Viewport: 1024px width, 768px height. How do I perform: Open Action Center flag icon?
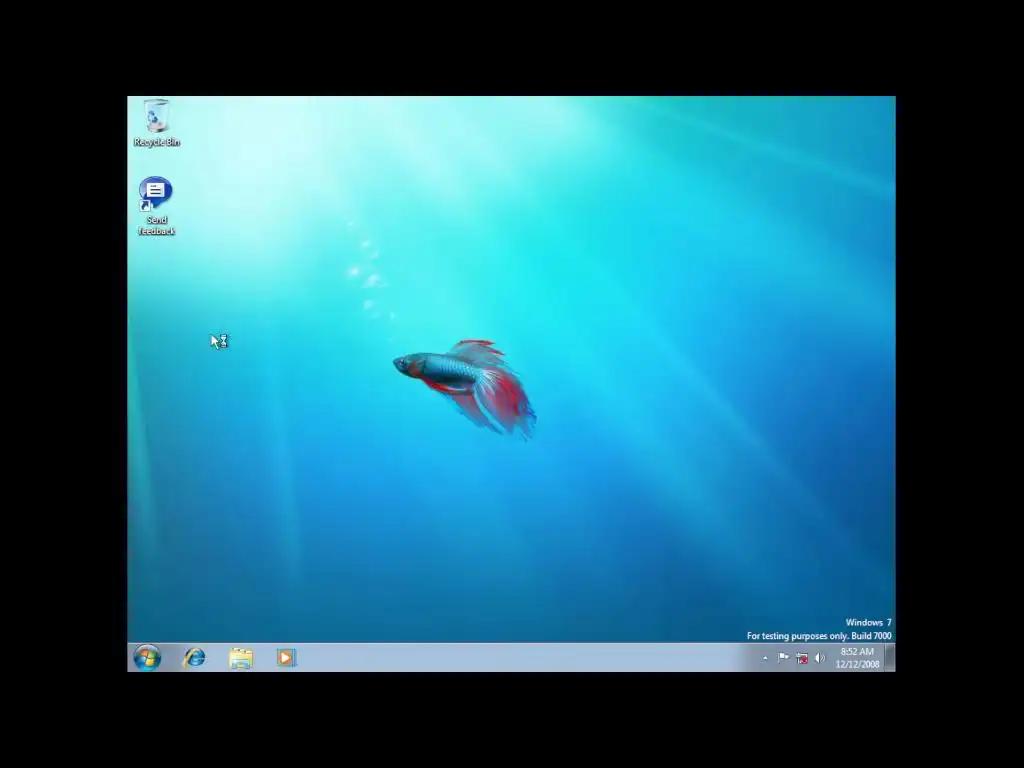click(x=783, y=658)
